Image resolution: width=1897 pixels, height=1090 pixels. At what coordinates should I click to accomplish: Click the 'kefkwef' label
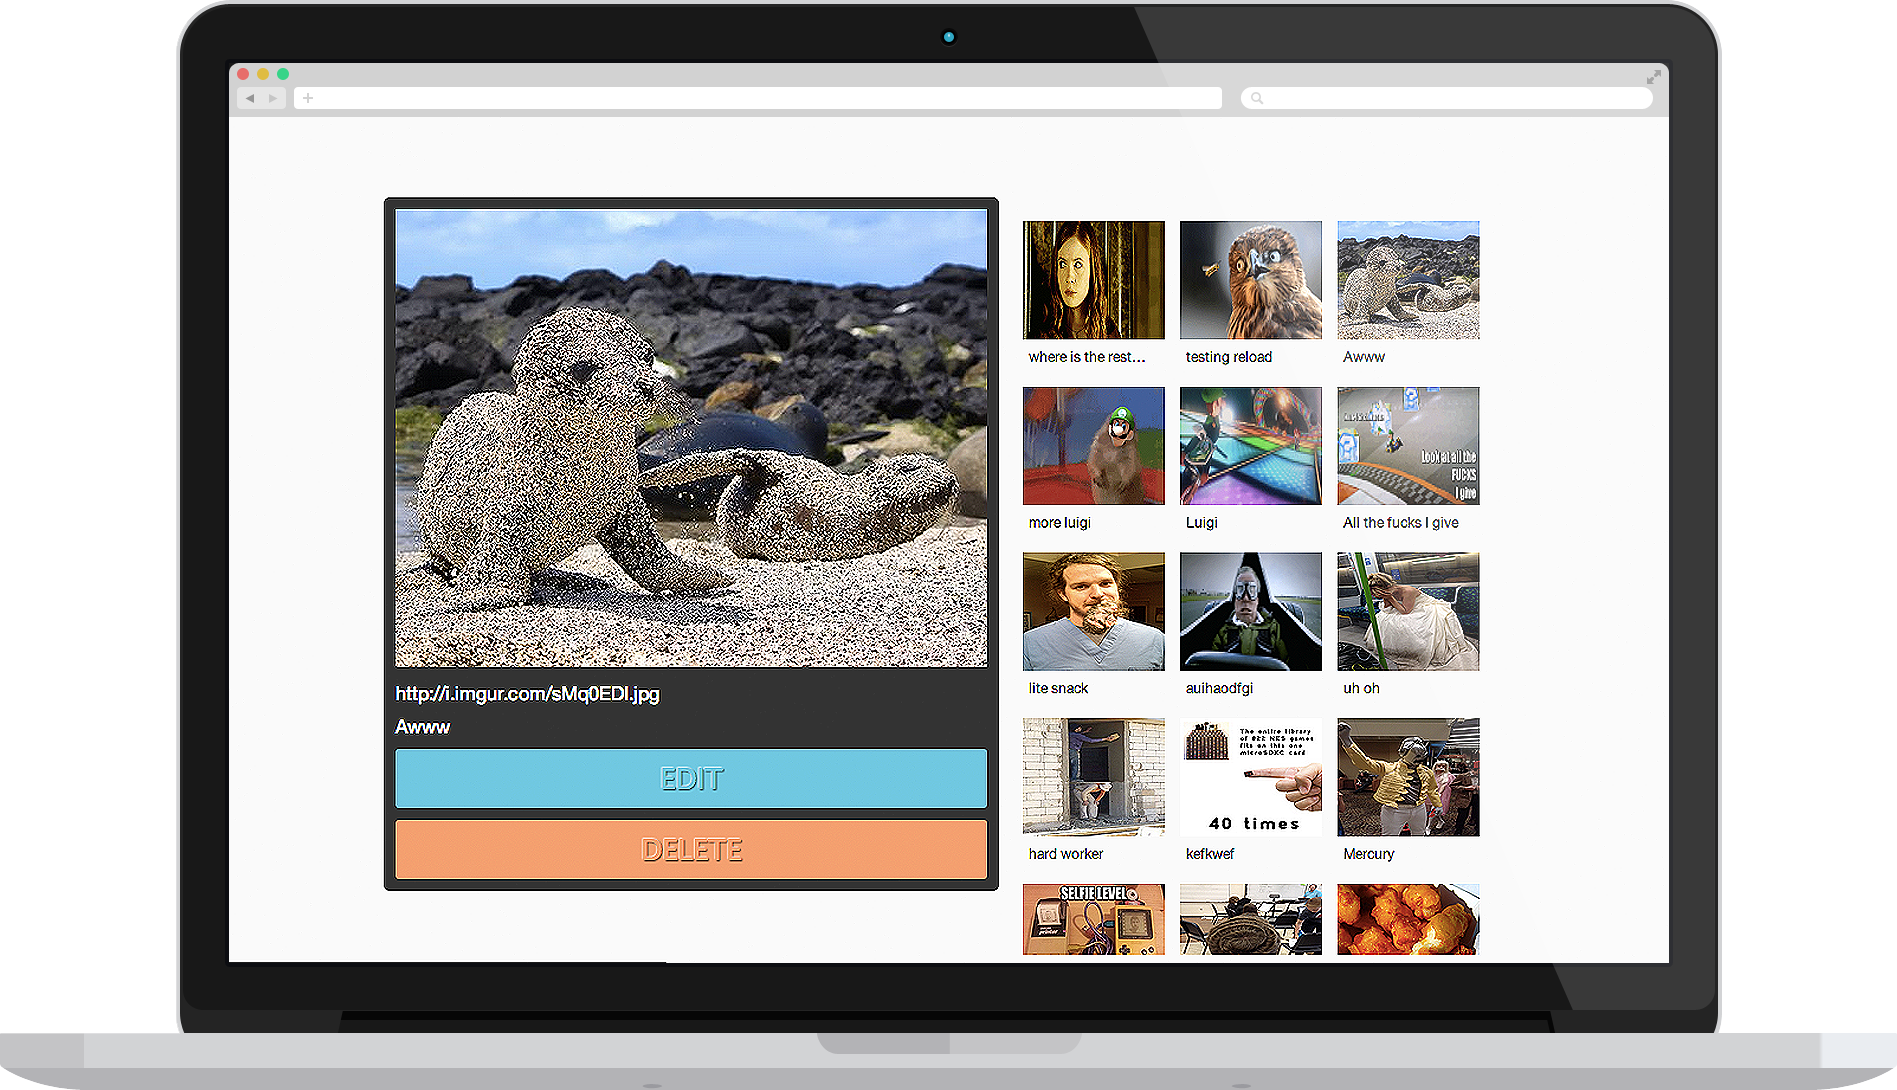[1210, 854]
